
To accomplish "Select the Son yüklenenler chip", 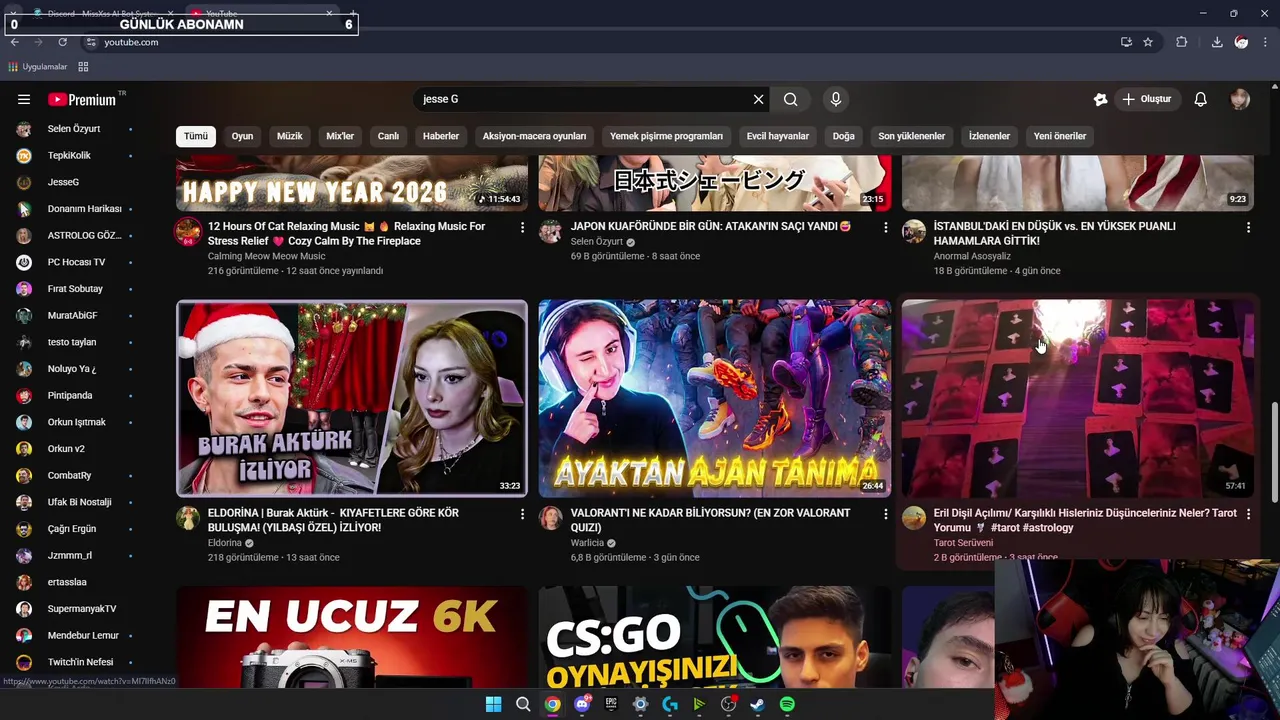I will tap(912, 136).
